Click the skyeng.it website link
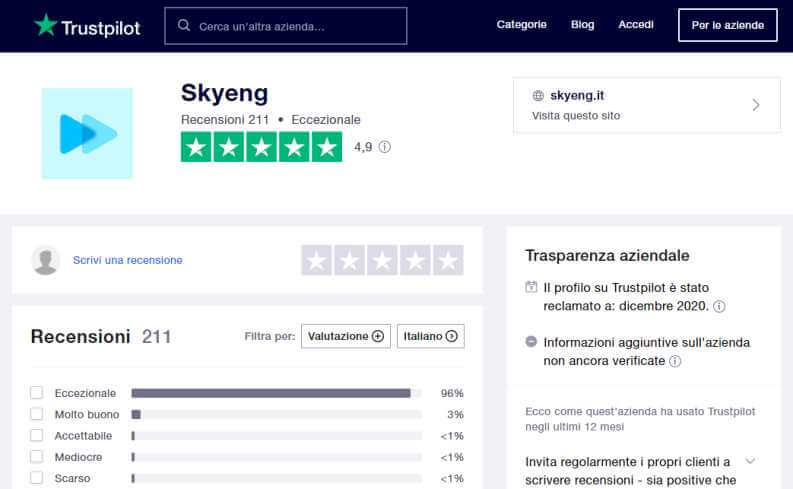Image resolution: width=793 pixels, height=489 pixels. click(577, 96)
